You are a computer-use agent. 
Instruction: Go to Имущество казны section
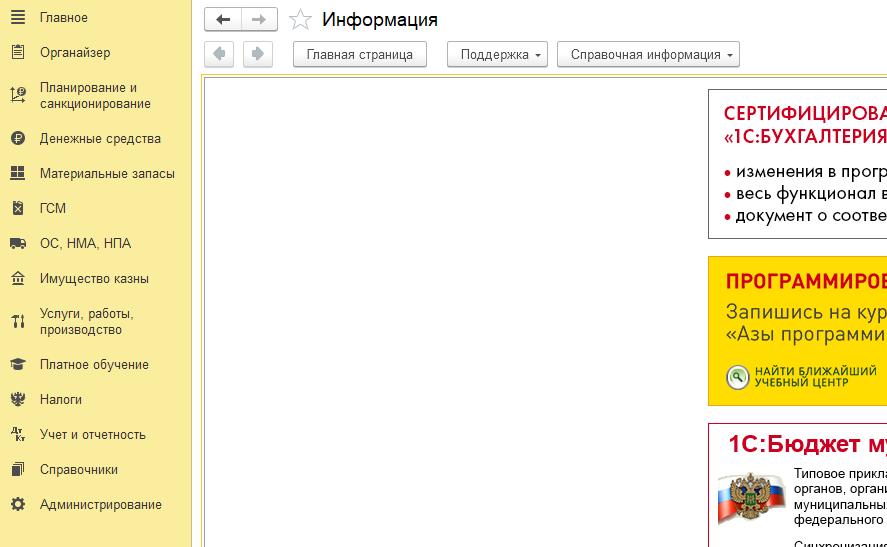coord(94,279)
